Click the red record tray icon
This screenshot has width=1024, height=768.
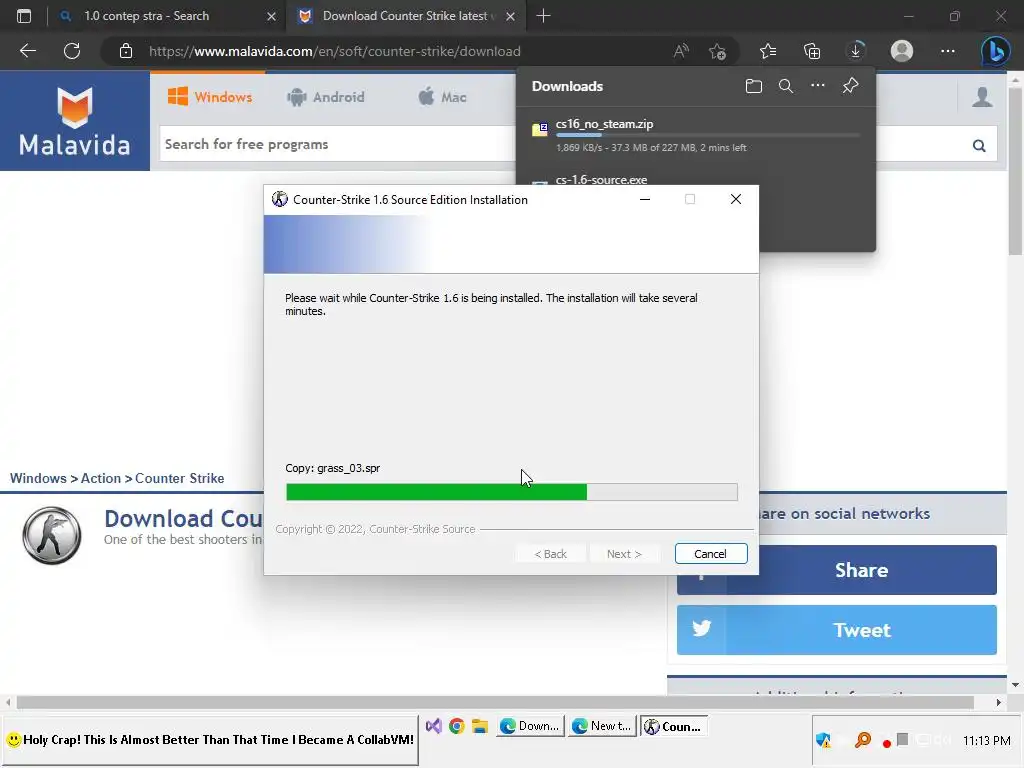pyautogui.click(x=886, y=743)
